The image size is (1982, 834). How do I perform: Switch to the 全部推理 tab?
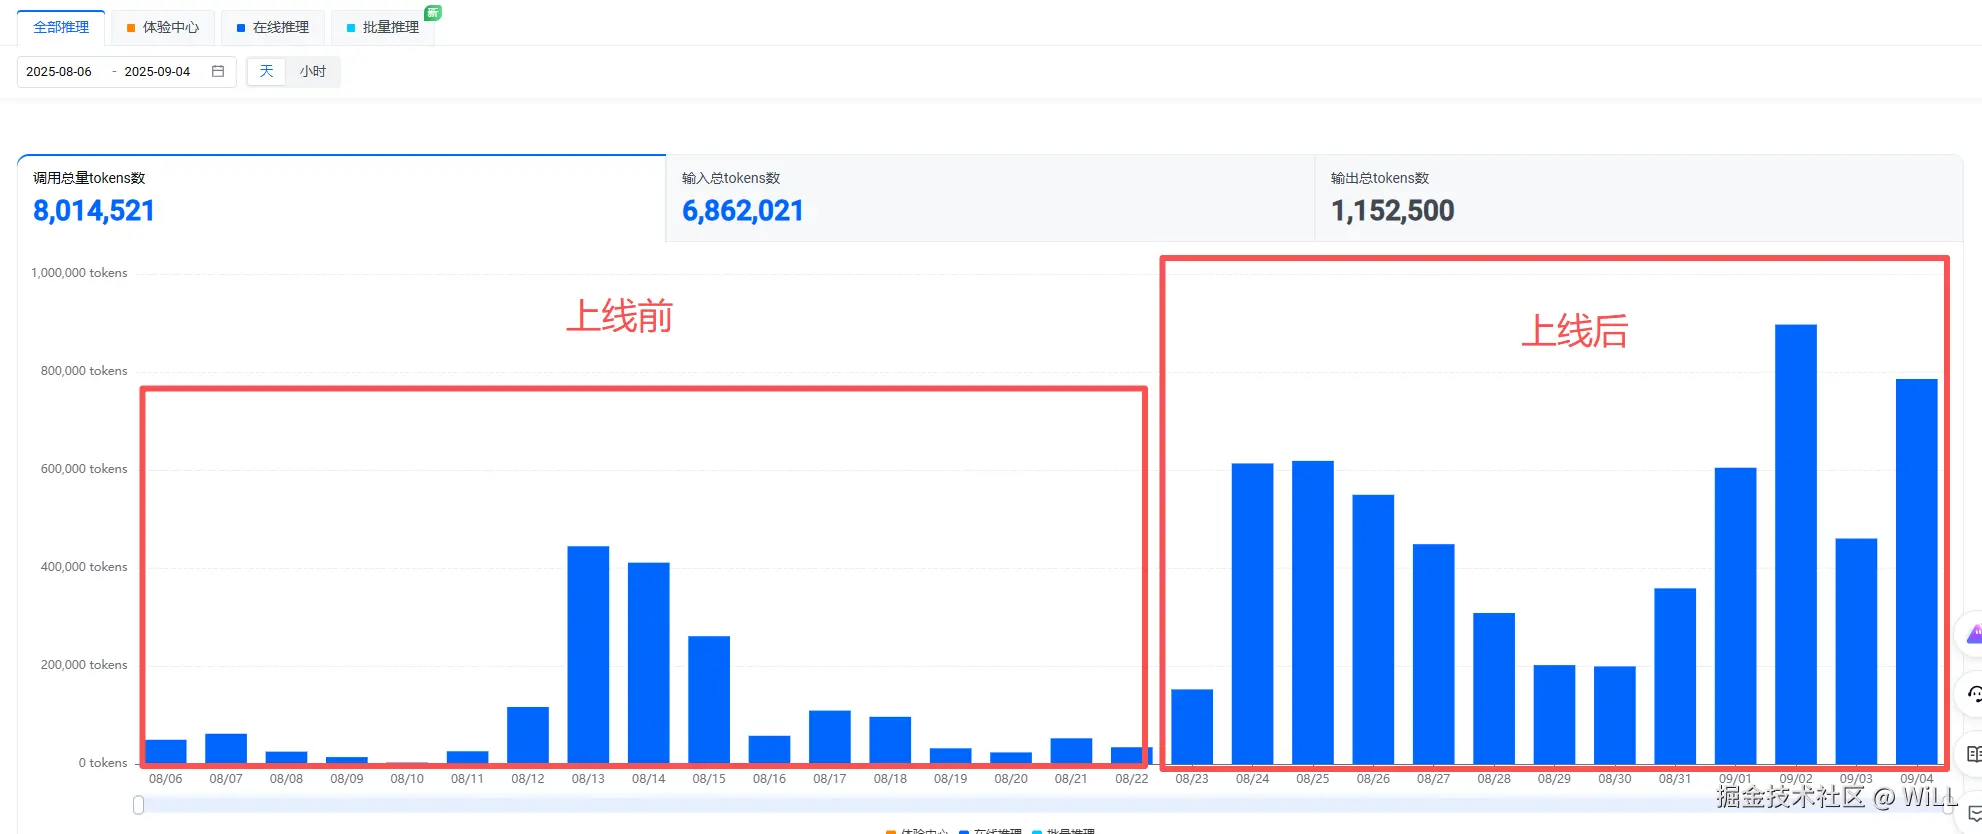pos(61,27)
